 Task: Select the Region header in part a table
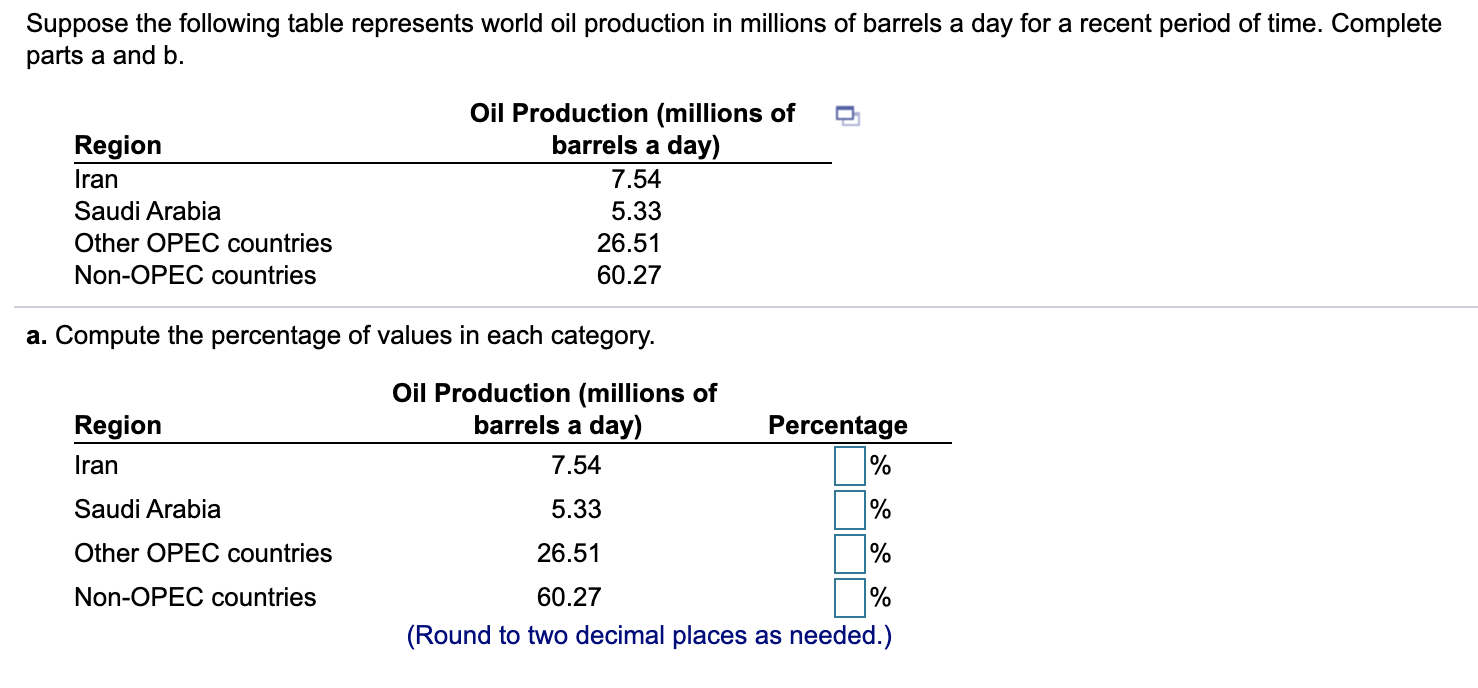(x=118, y=425)
